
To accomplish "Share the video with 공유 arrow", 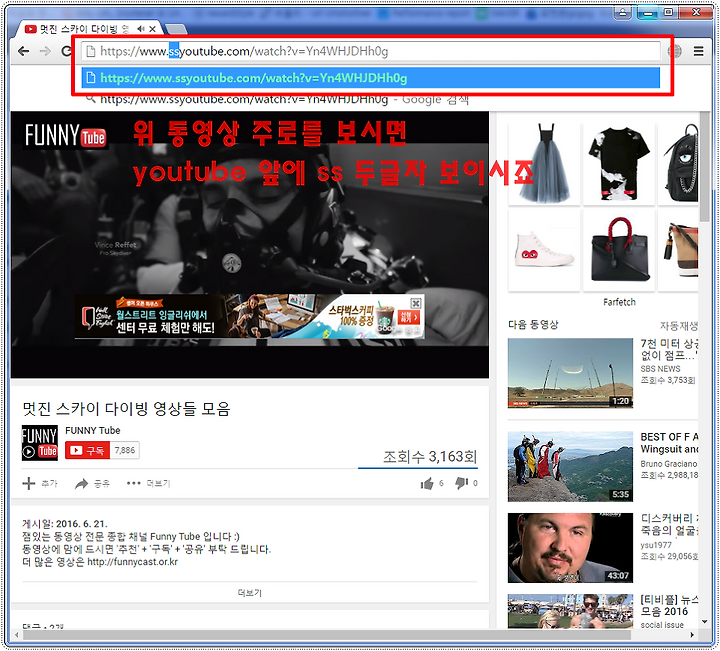I will pyautogui.click(x=92, y=483).
